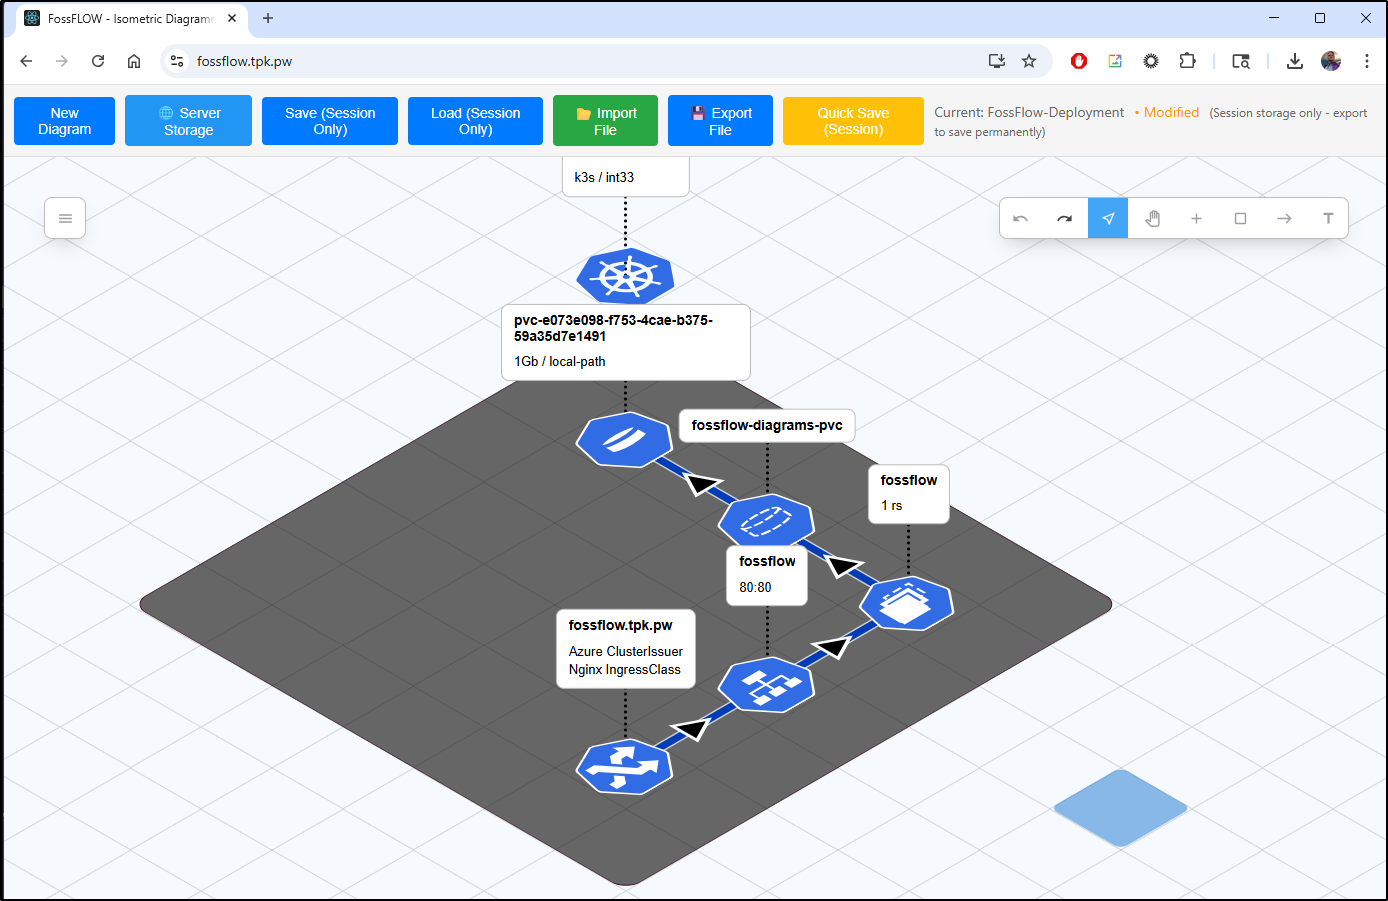Select the persistent volume node icon
1388x901 pixels.
[624, 439]
